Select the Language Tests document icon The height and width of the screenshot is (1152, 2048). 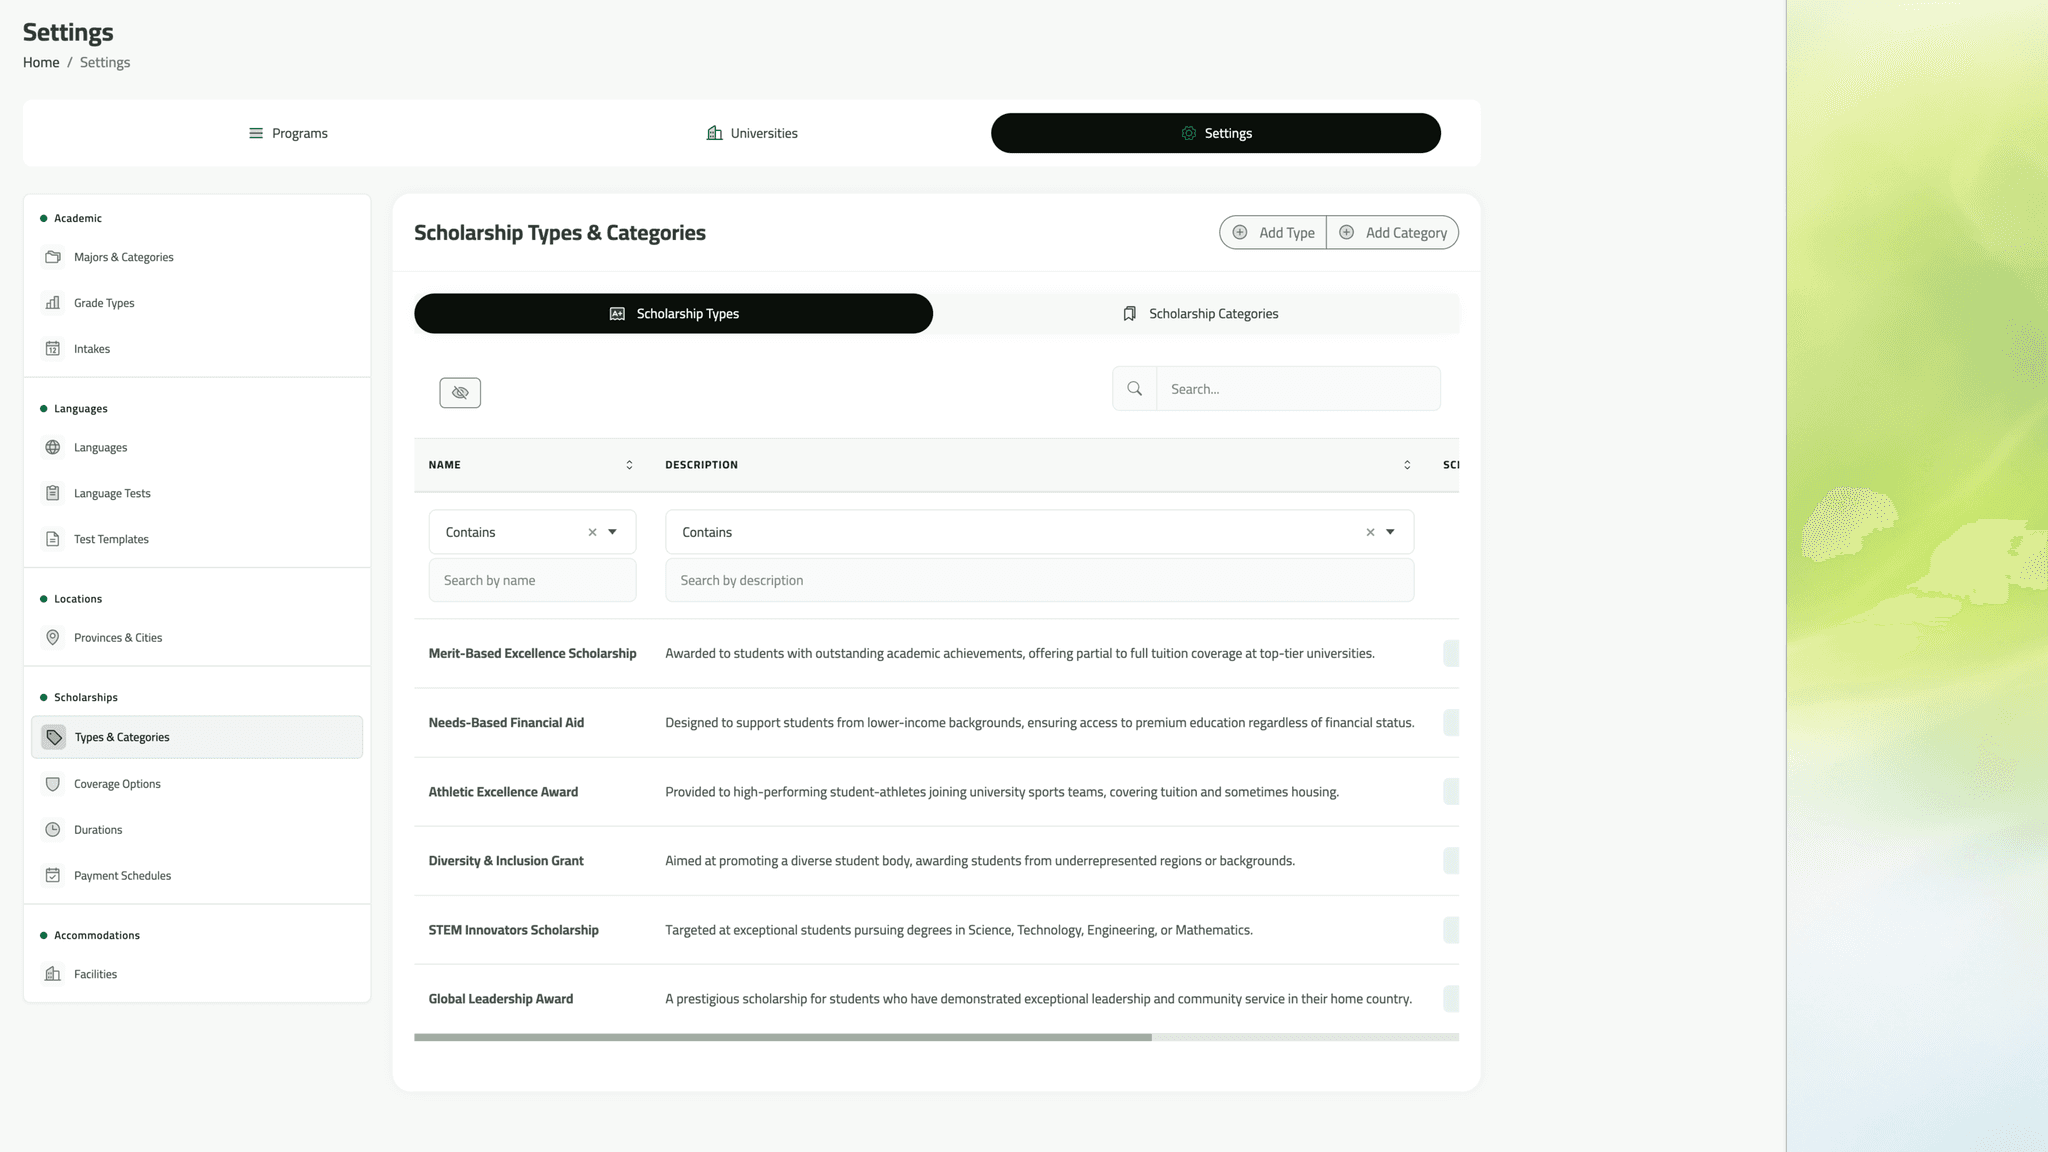(53, 493)
